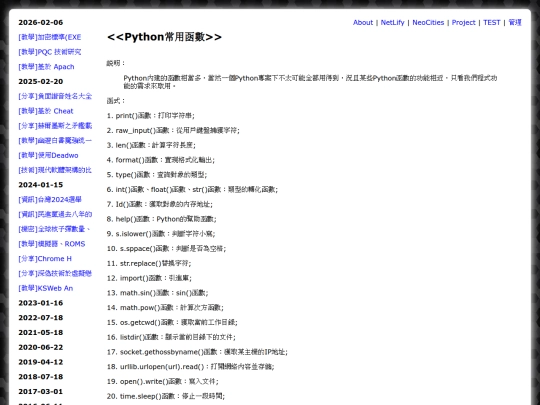Screen dimensions: 540x405
Task: Click the print() function line
Action: pos(150,116)
